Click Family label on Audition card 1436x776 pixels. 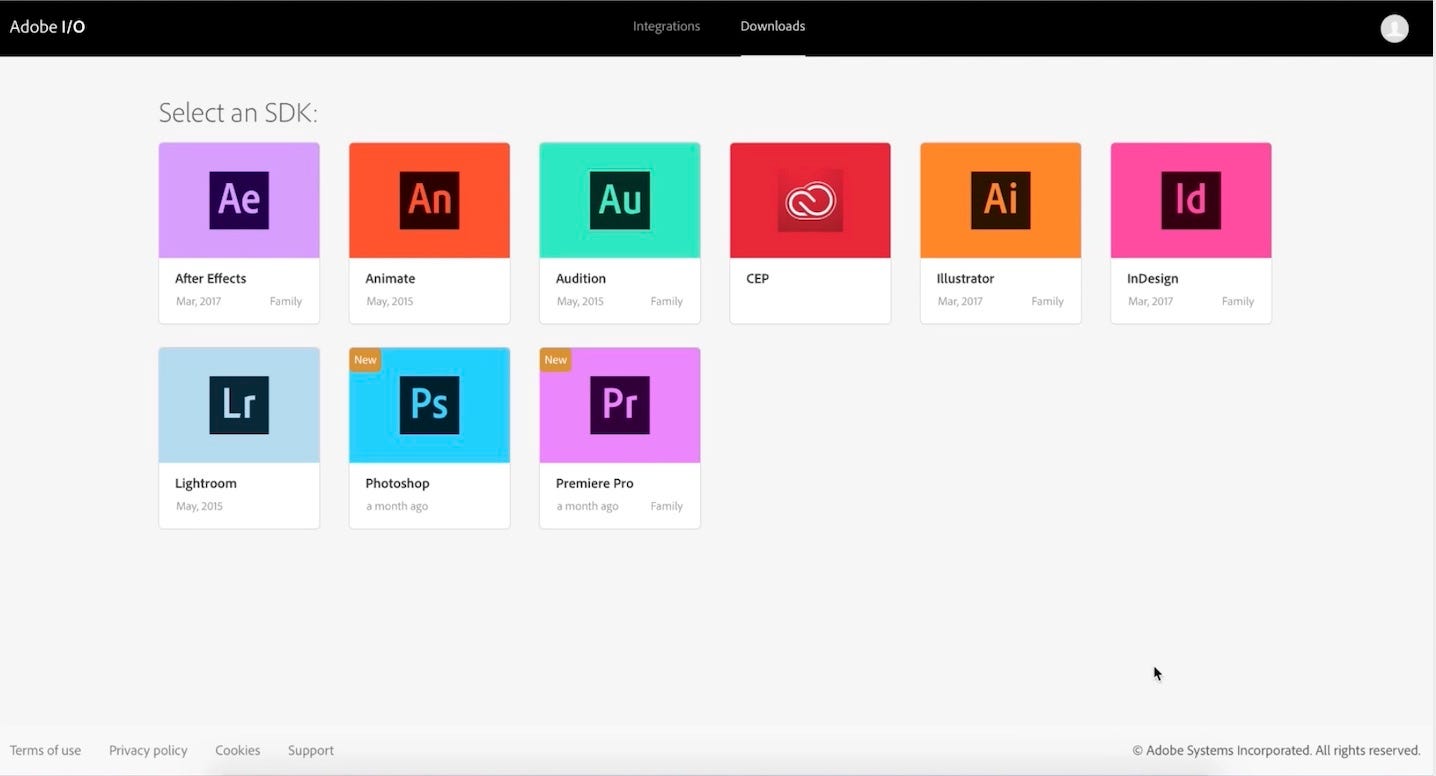[667, 301]
